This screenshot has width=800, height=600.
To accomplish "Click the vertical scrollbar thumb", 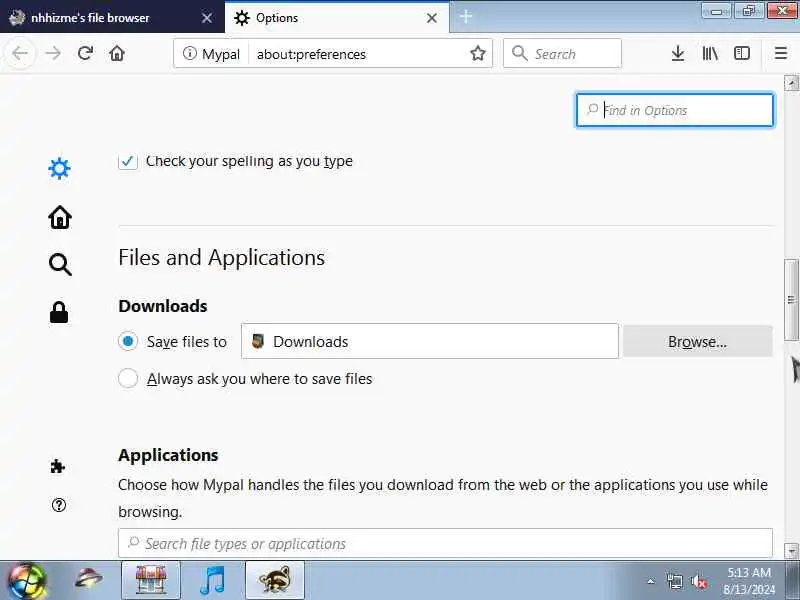I will click(x=791, y=299).
